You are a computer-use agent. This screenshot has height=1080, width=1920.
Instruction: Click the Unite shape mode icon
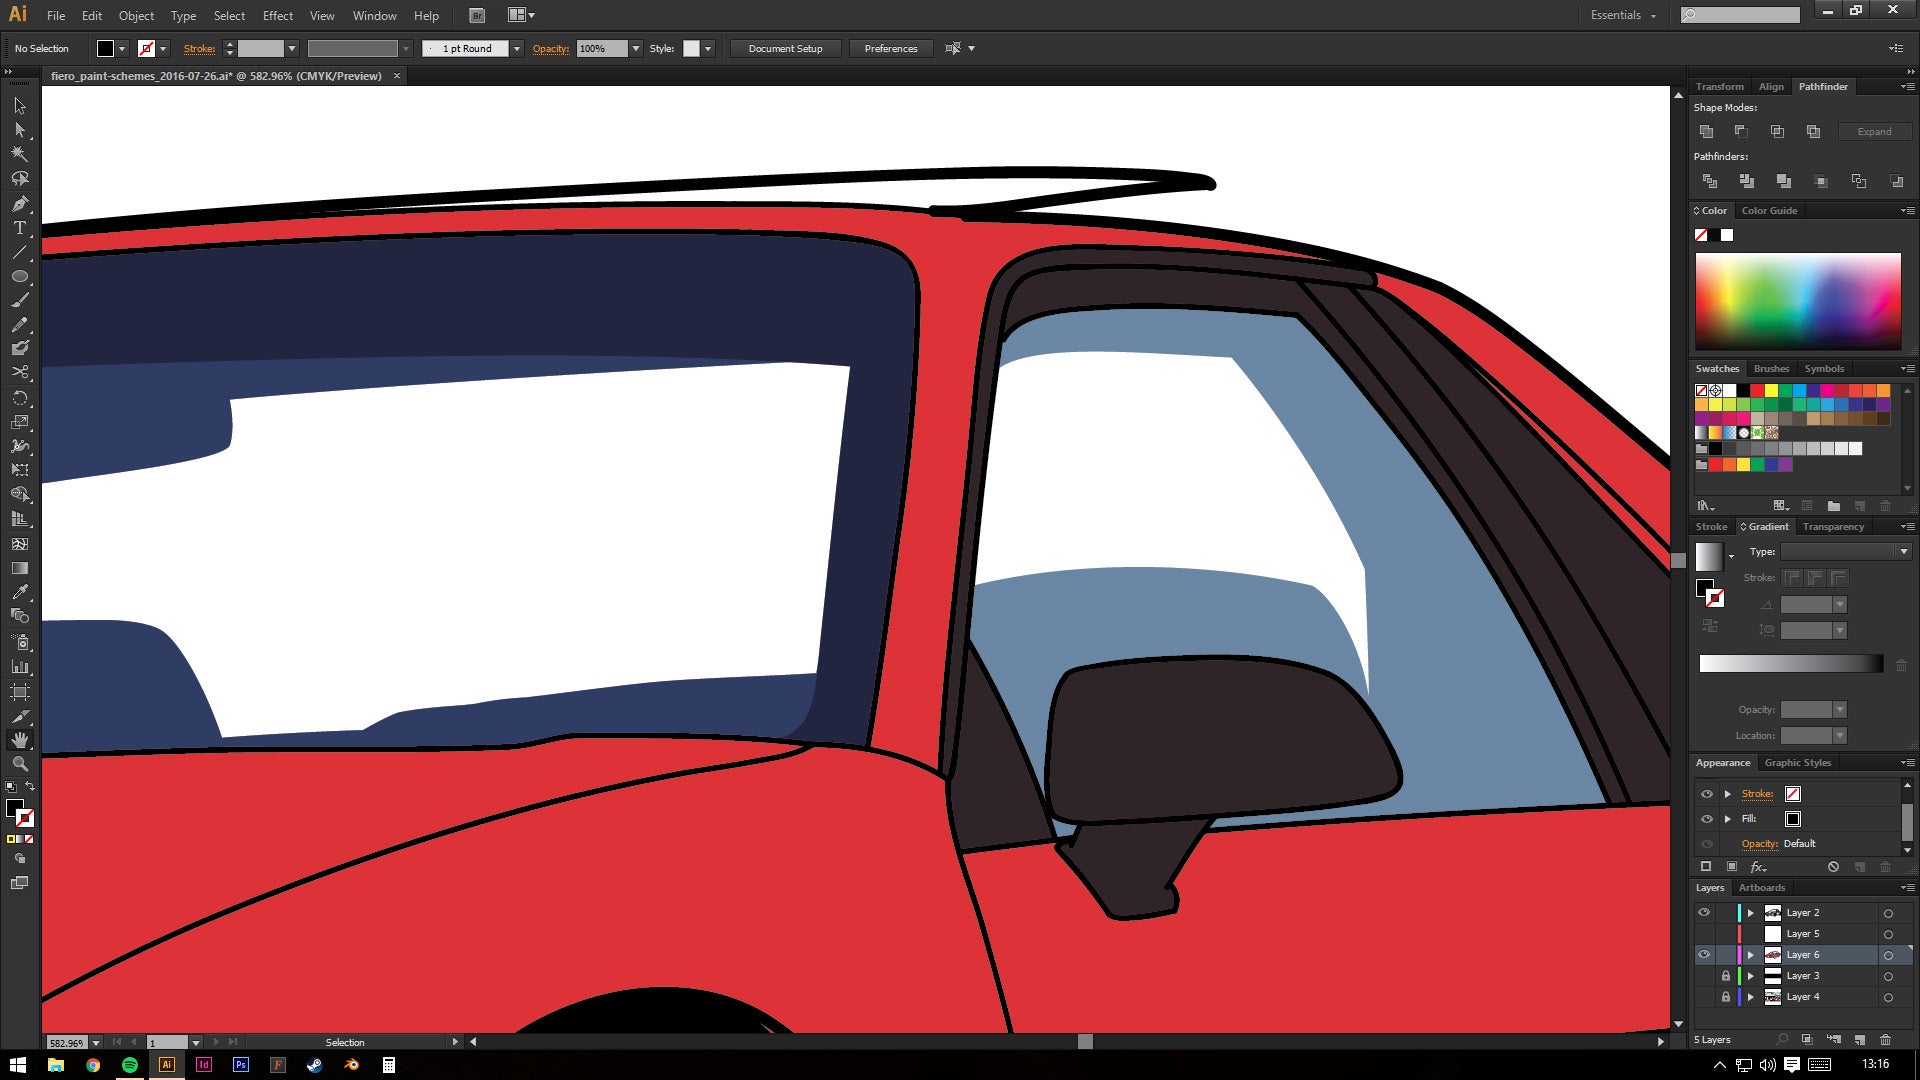(1707, 132)
